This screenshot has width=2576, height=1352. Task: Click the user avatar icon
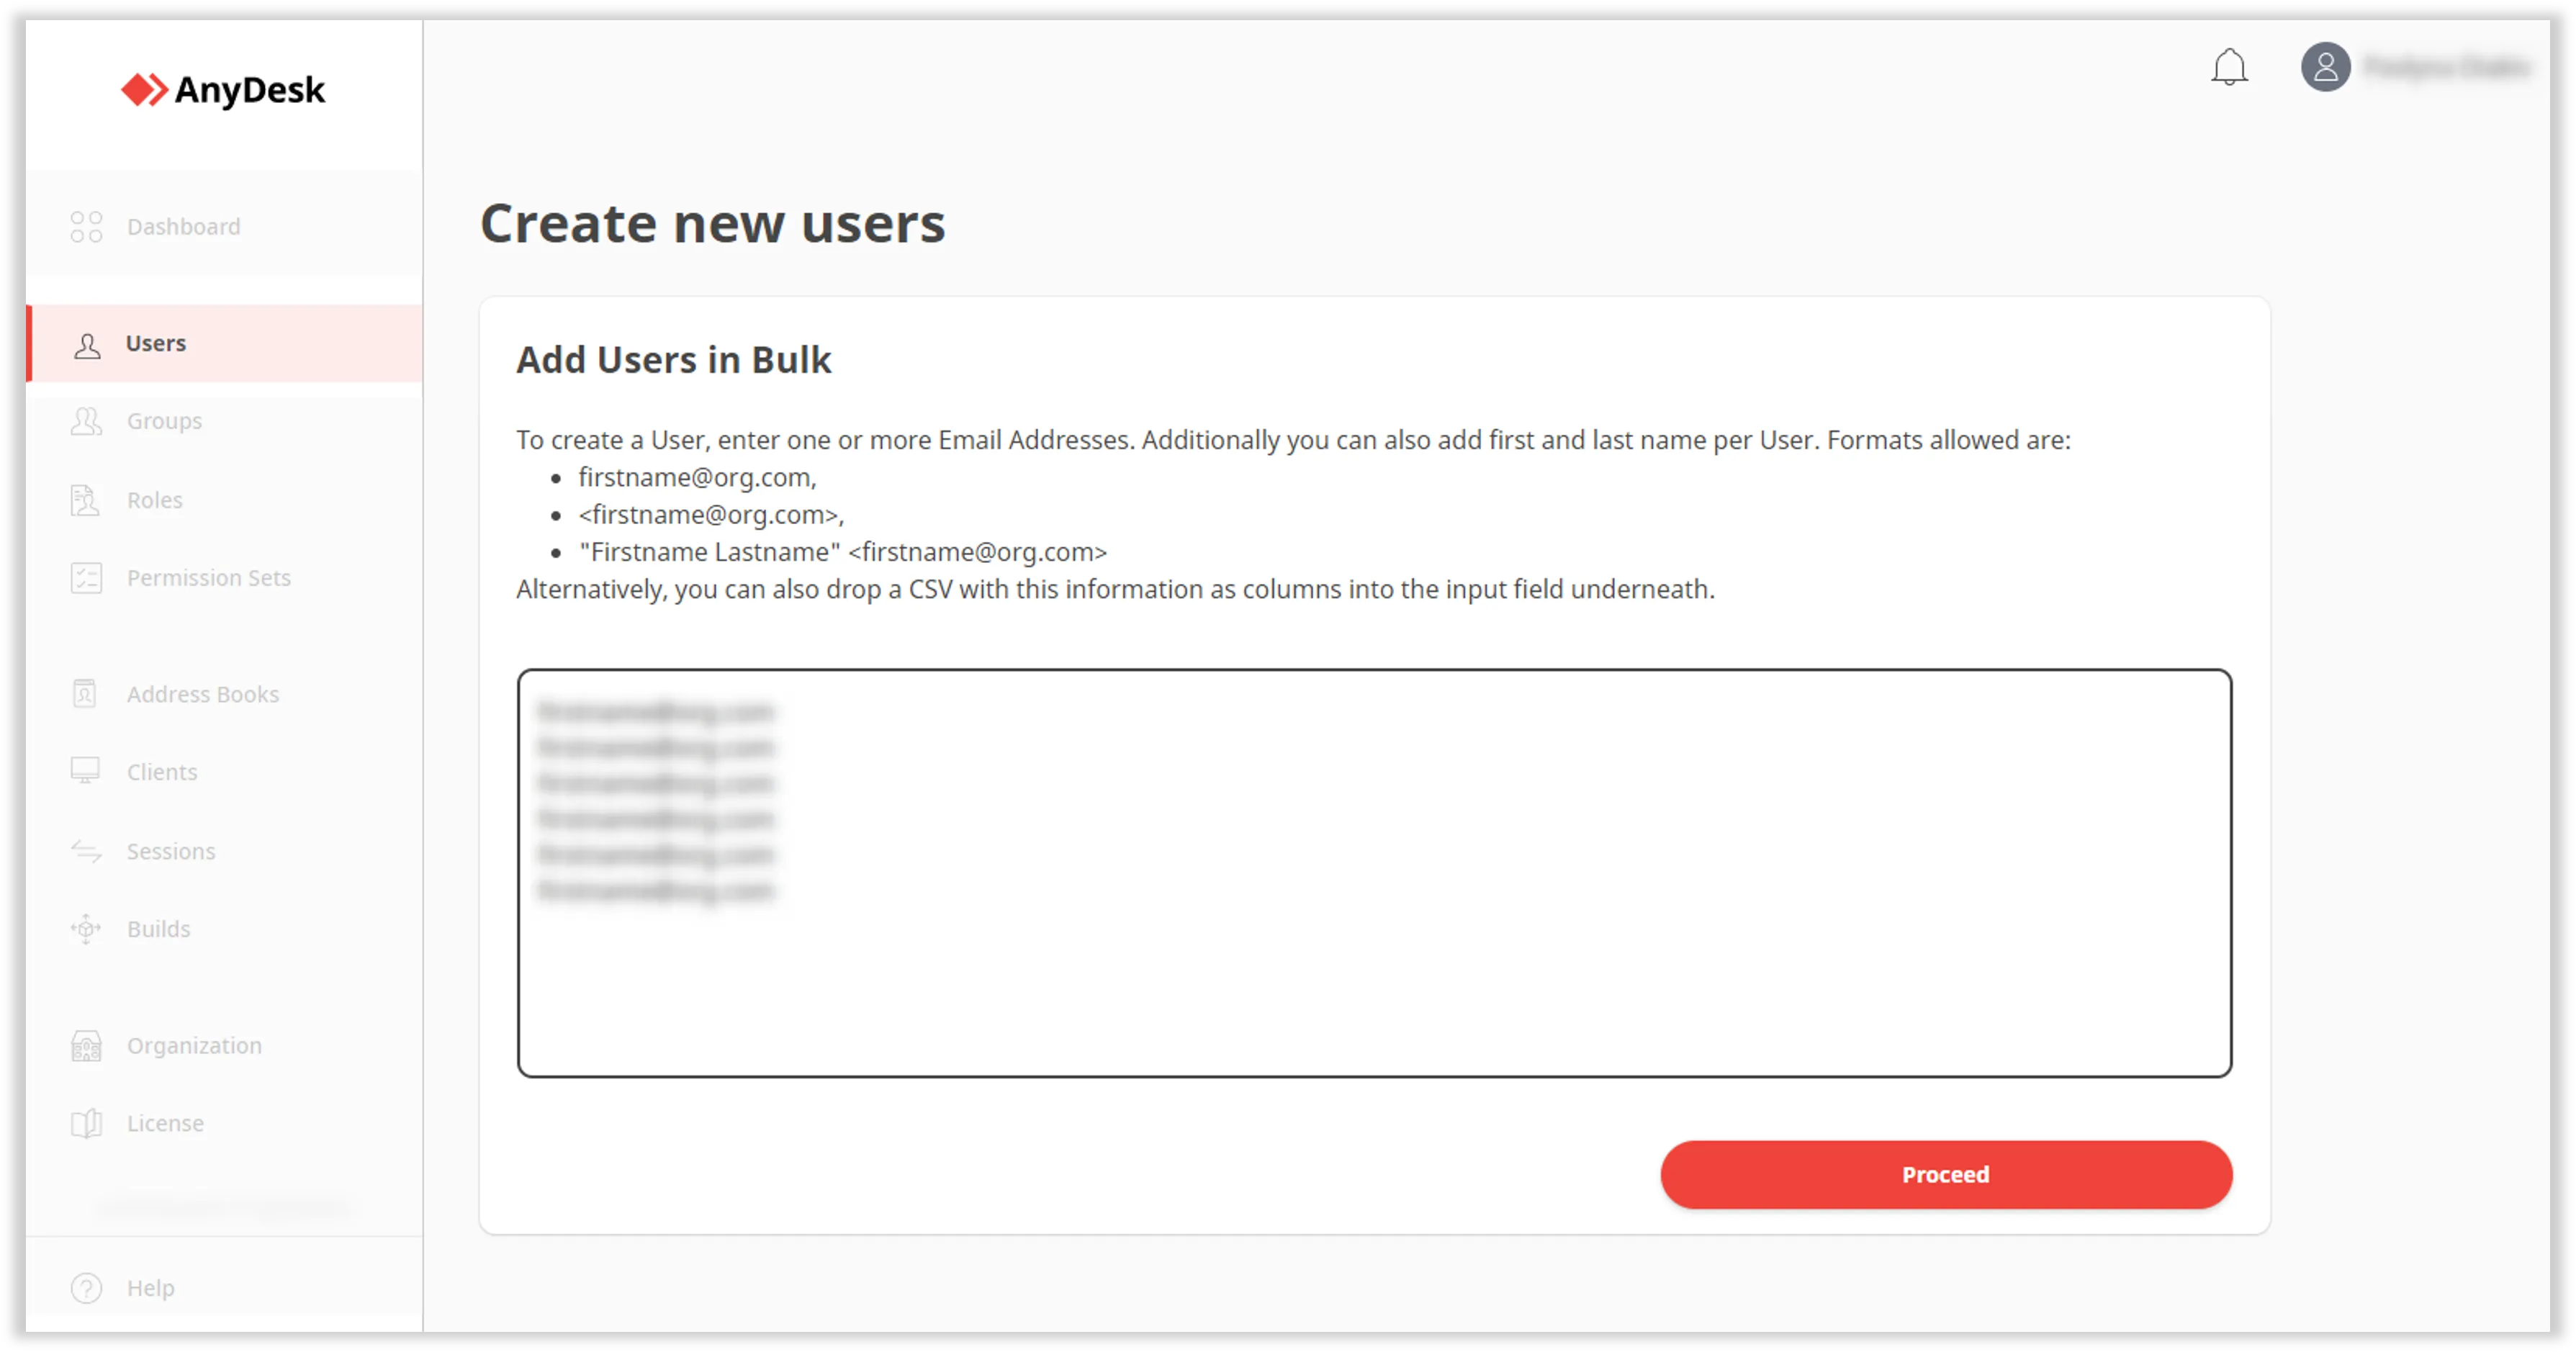click(x=2326, y=68)
